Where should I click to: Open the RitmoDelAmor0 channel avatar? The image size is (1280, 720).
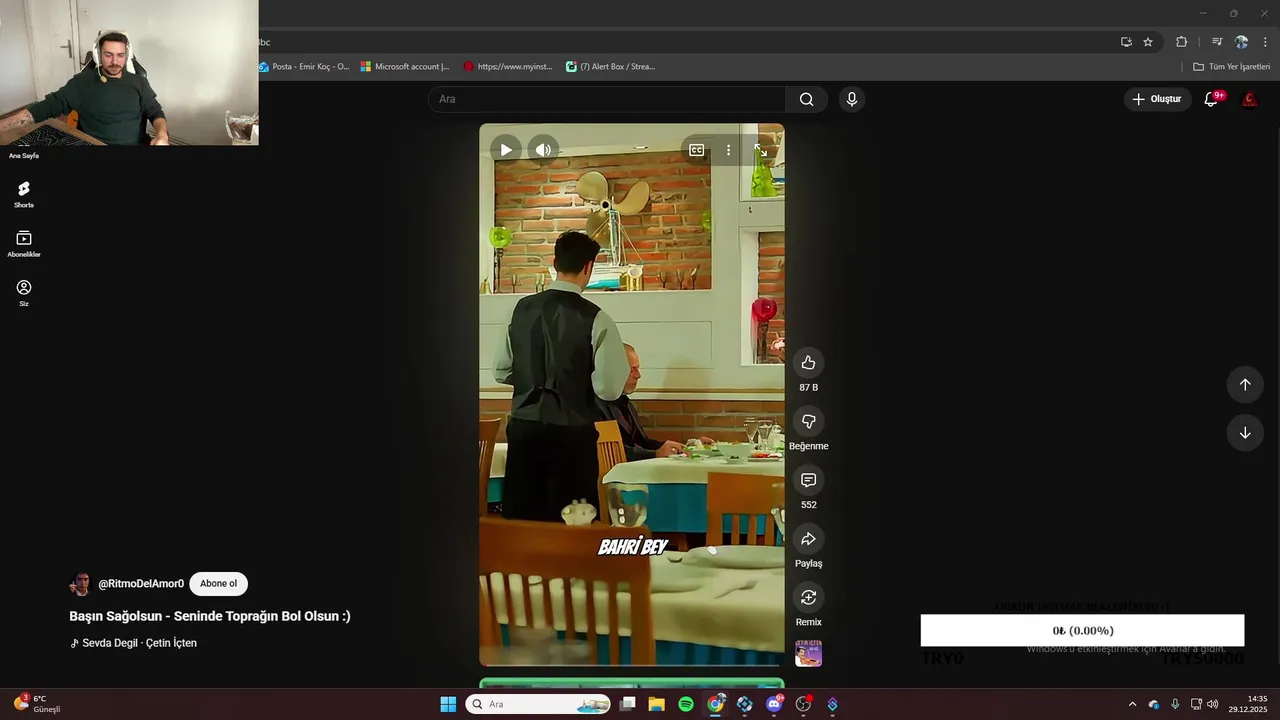click(80, 584)
